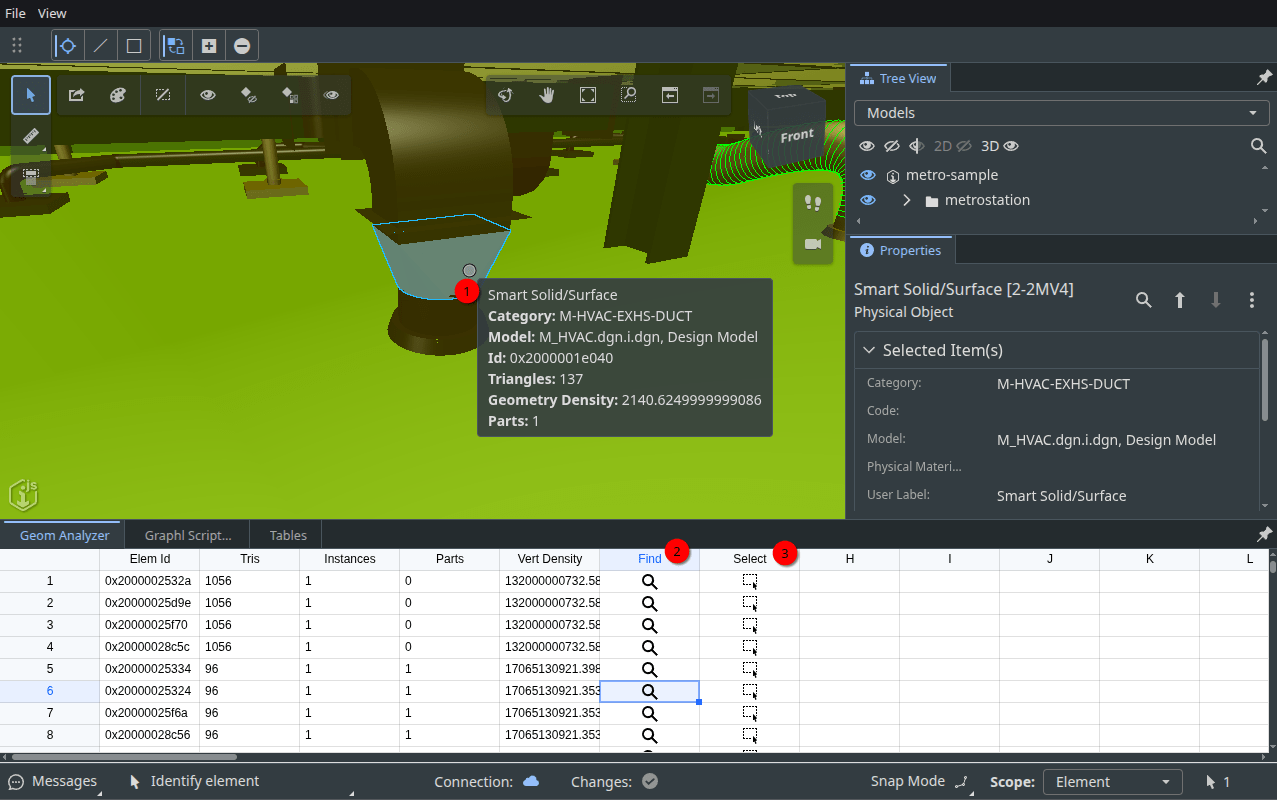Click Identify element in the status bar
The width and height of the screenshot is (1277, 800).
(195, 781)
